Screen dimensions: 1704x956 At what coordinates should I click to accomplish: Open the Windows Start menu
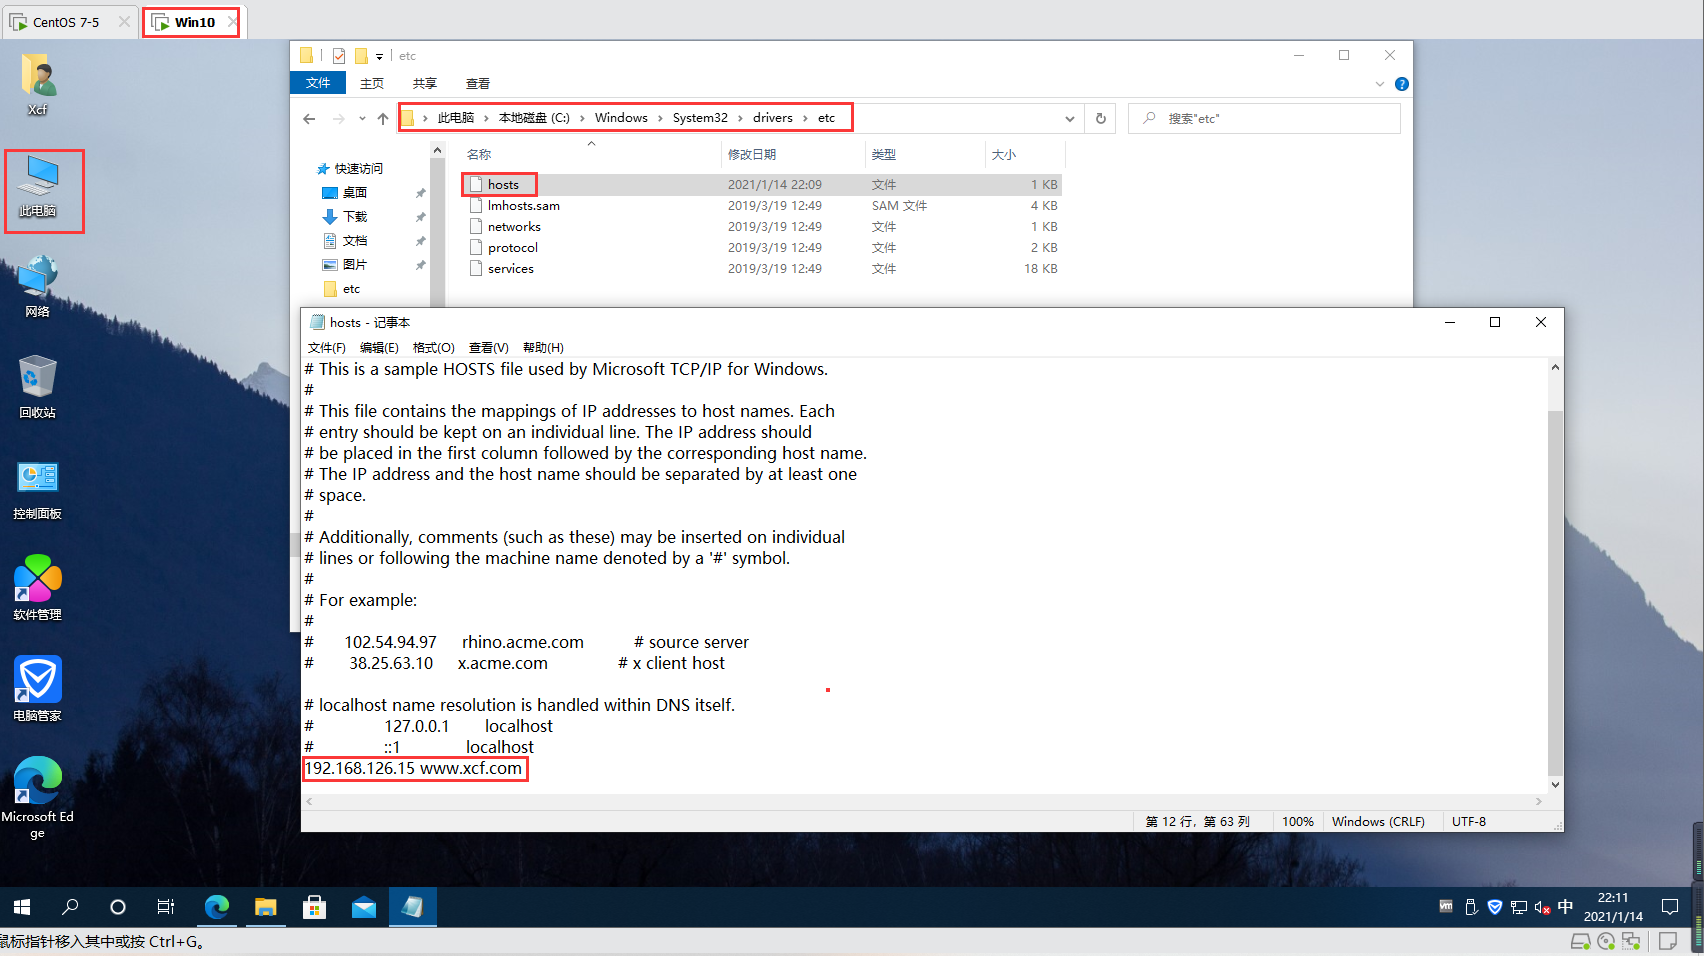point(22,907)
